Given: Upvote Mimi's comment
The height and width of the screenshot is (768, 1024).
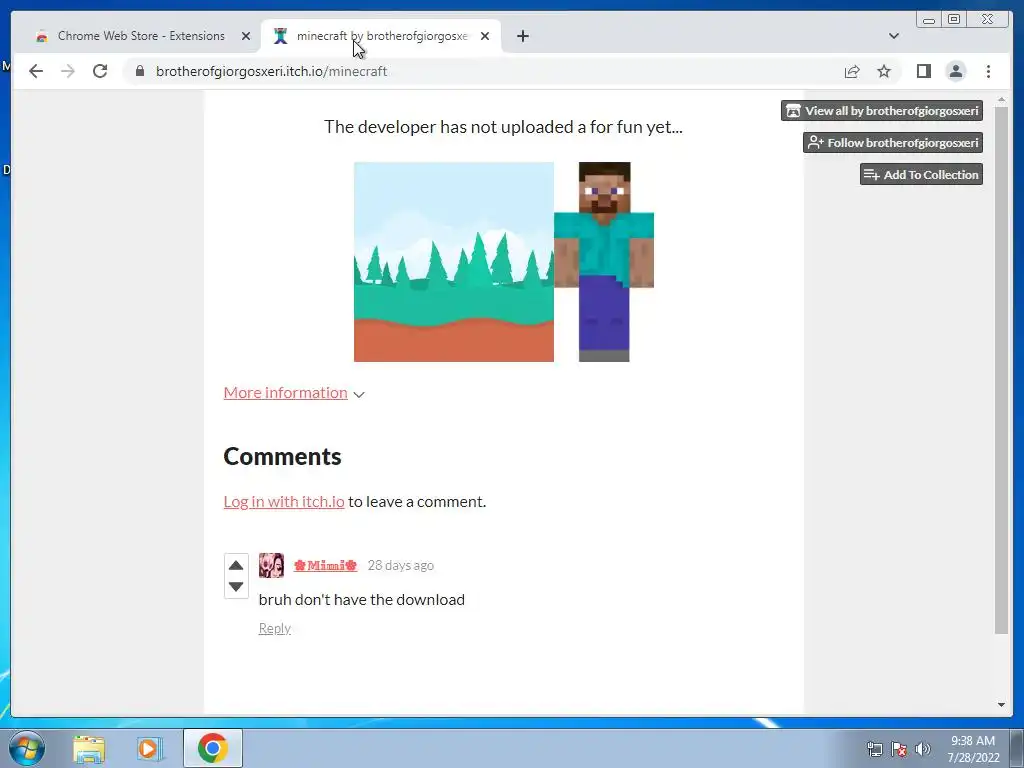Looking at the screenshot, I should click(x=236, y=566).
